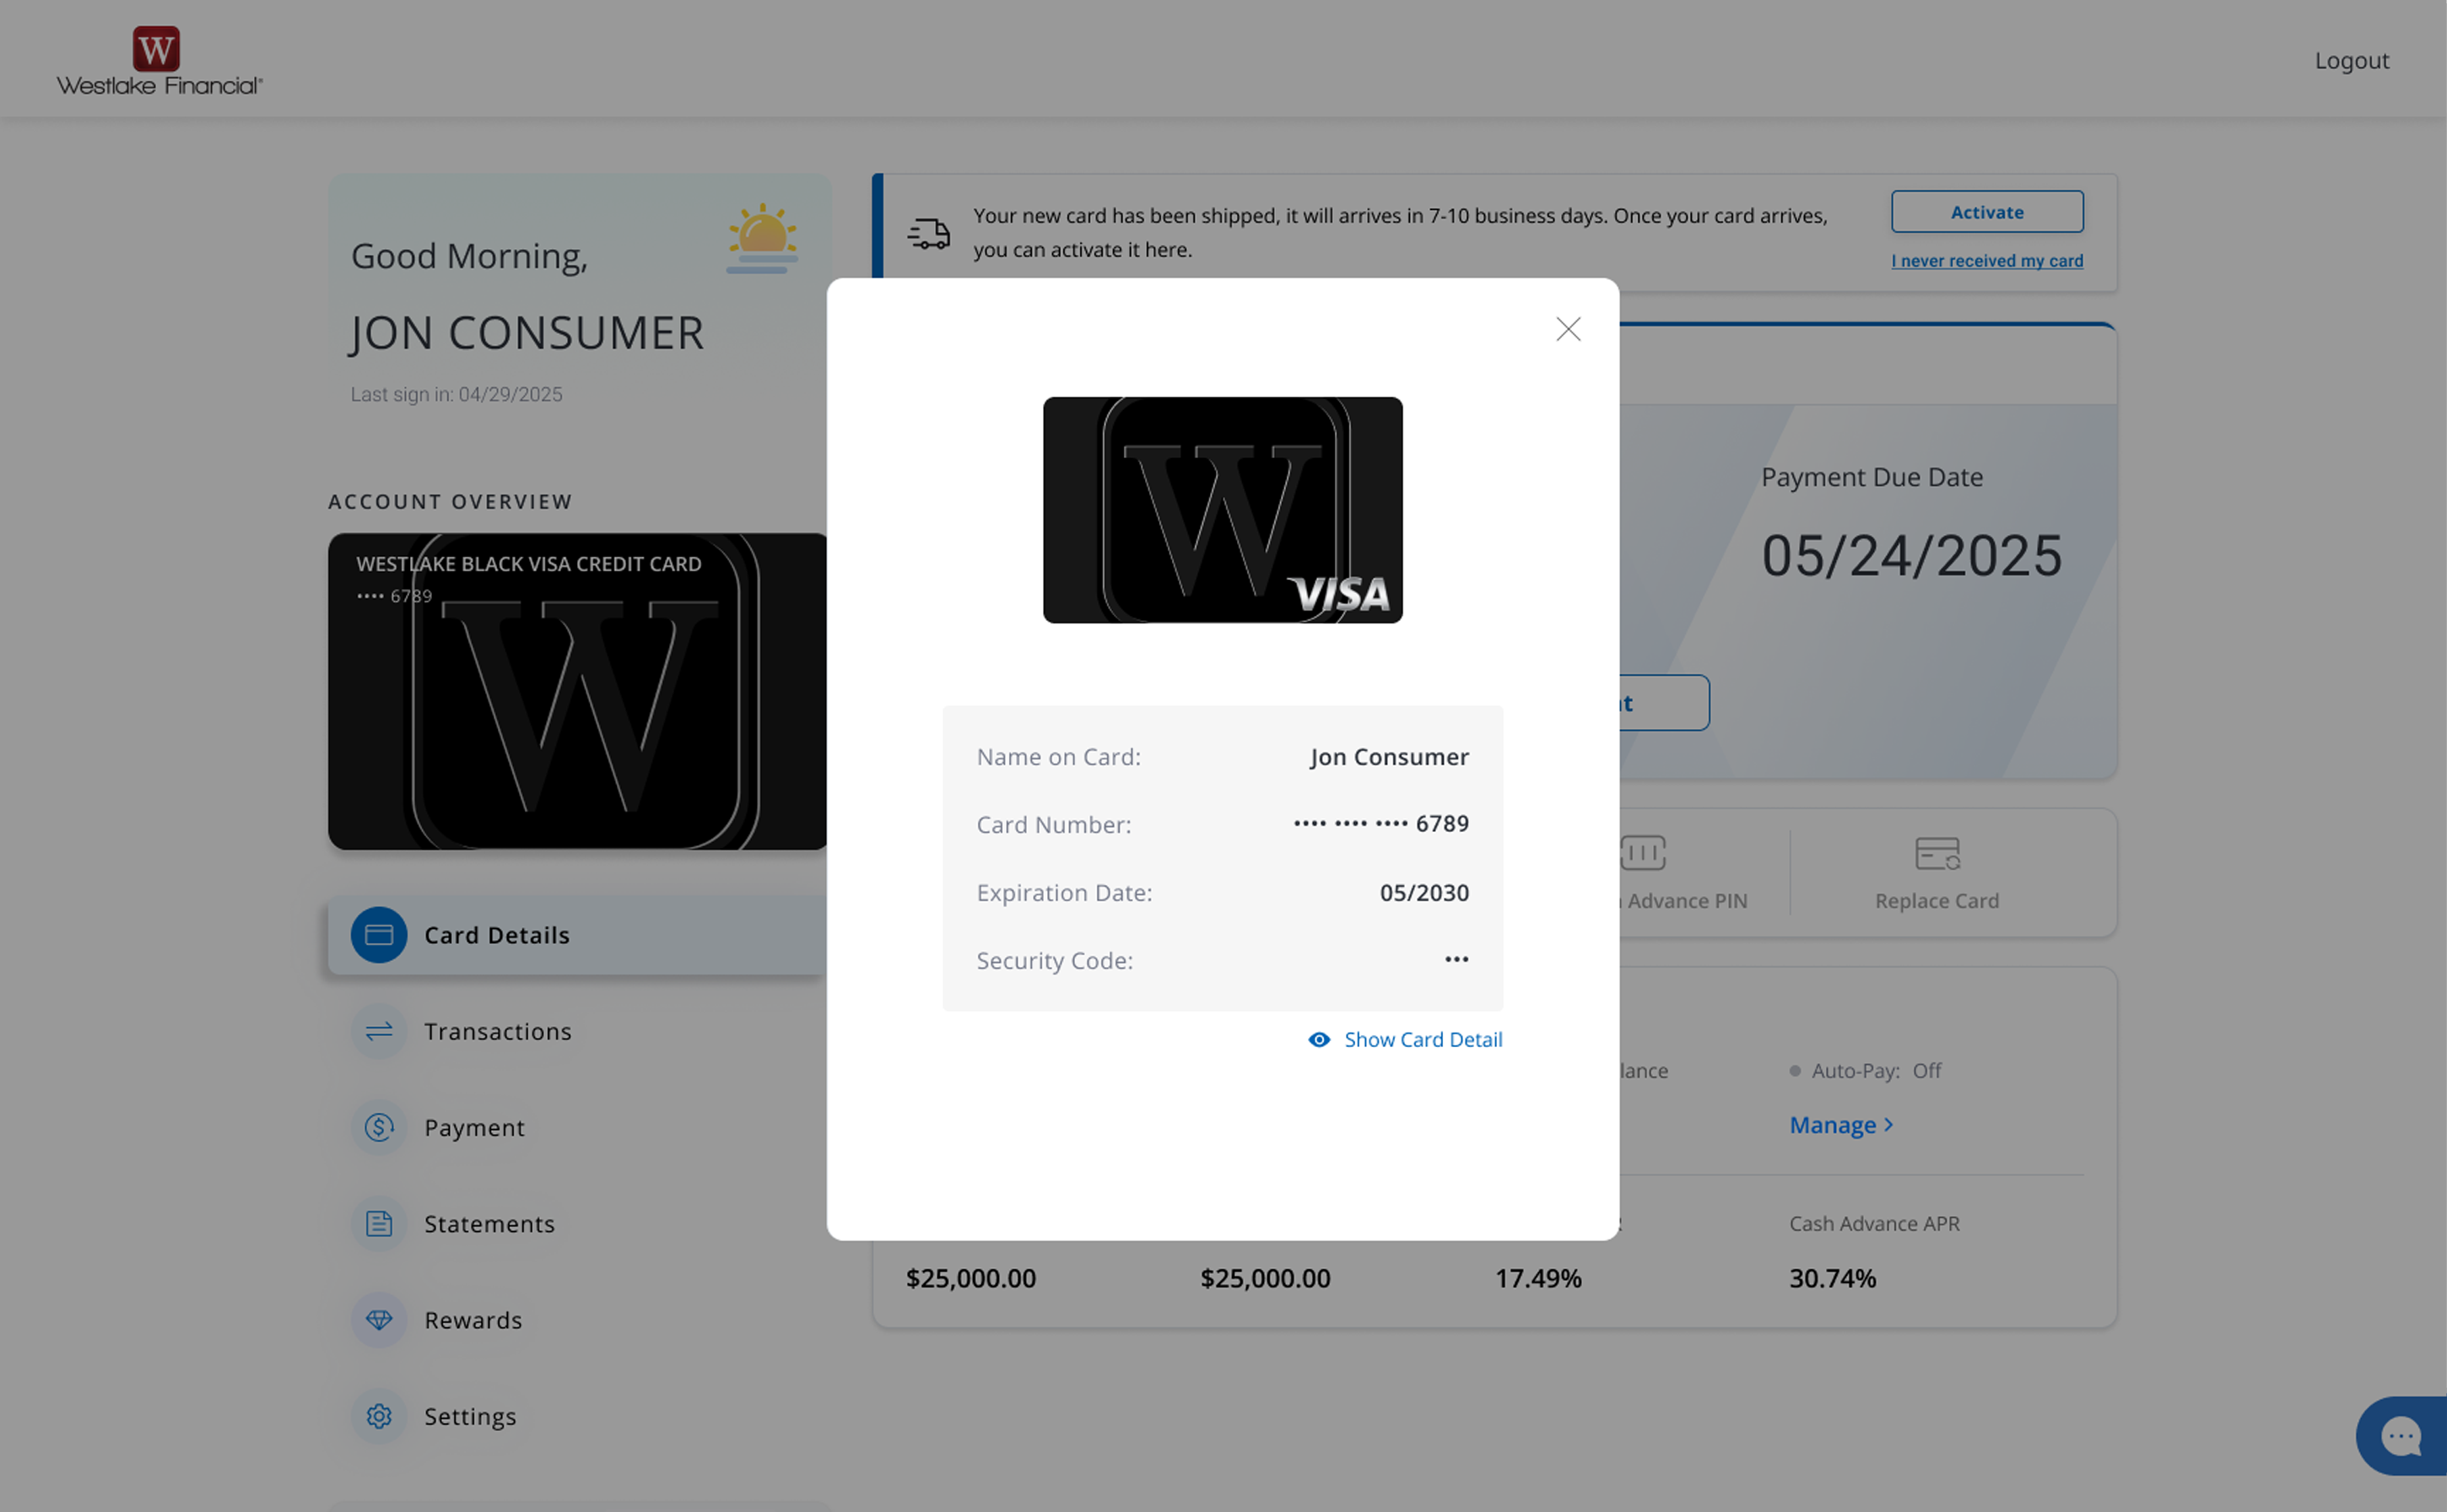Image resolution: width=2447 pixels, height=1512 pixels.
Task: Close the card detail dialog
Action: pyautogui.click(x=1568, y=329)
